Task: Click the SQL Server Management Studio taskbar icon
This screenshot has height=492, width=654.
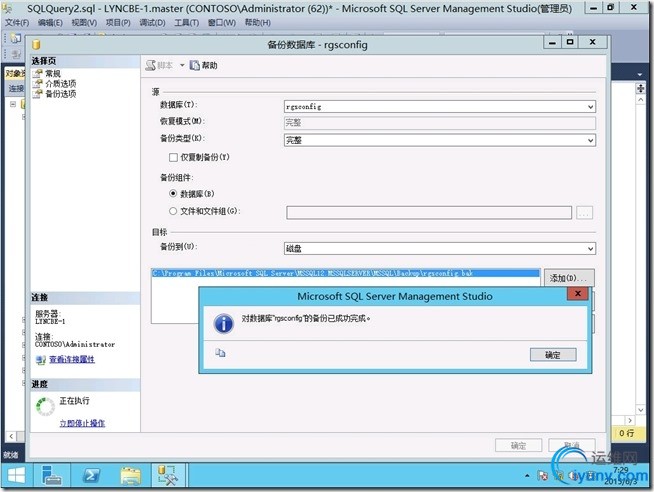Action: point(169,475)
